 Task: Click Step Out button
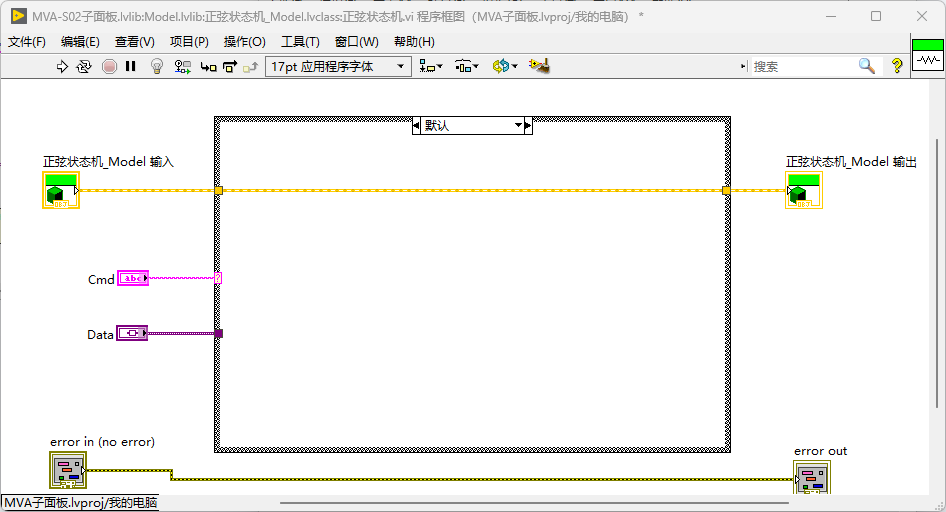tap(250, 67)
